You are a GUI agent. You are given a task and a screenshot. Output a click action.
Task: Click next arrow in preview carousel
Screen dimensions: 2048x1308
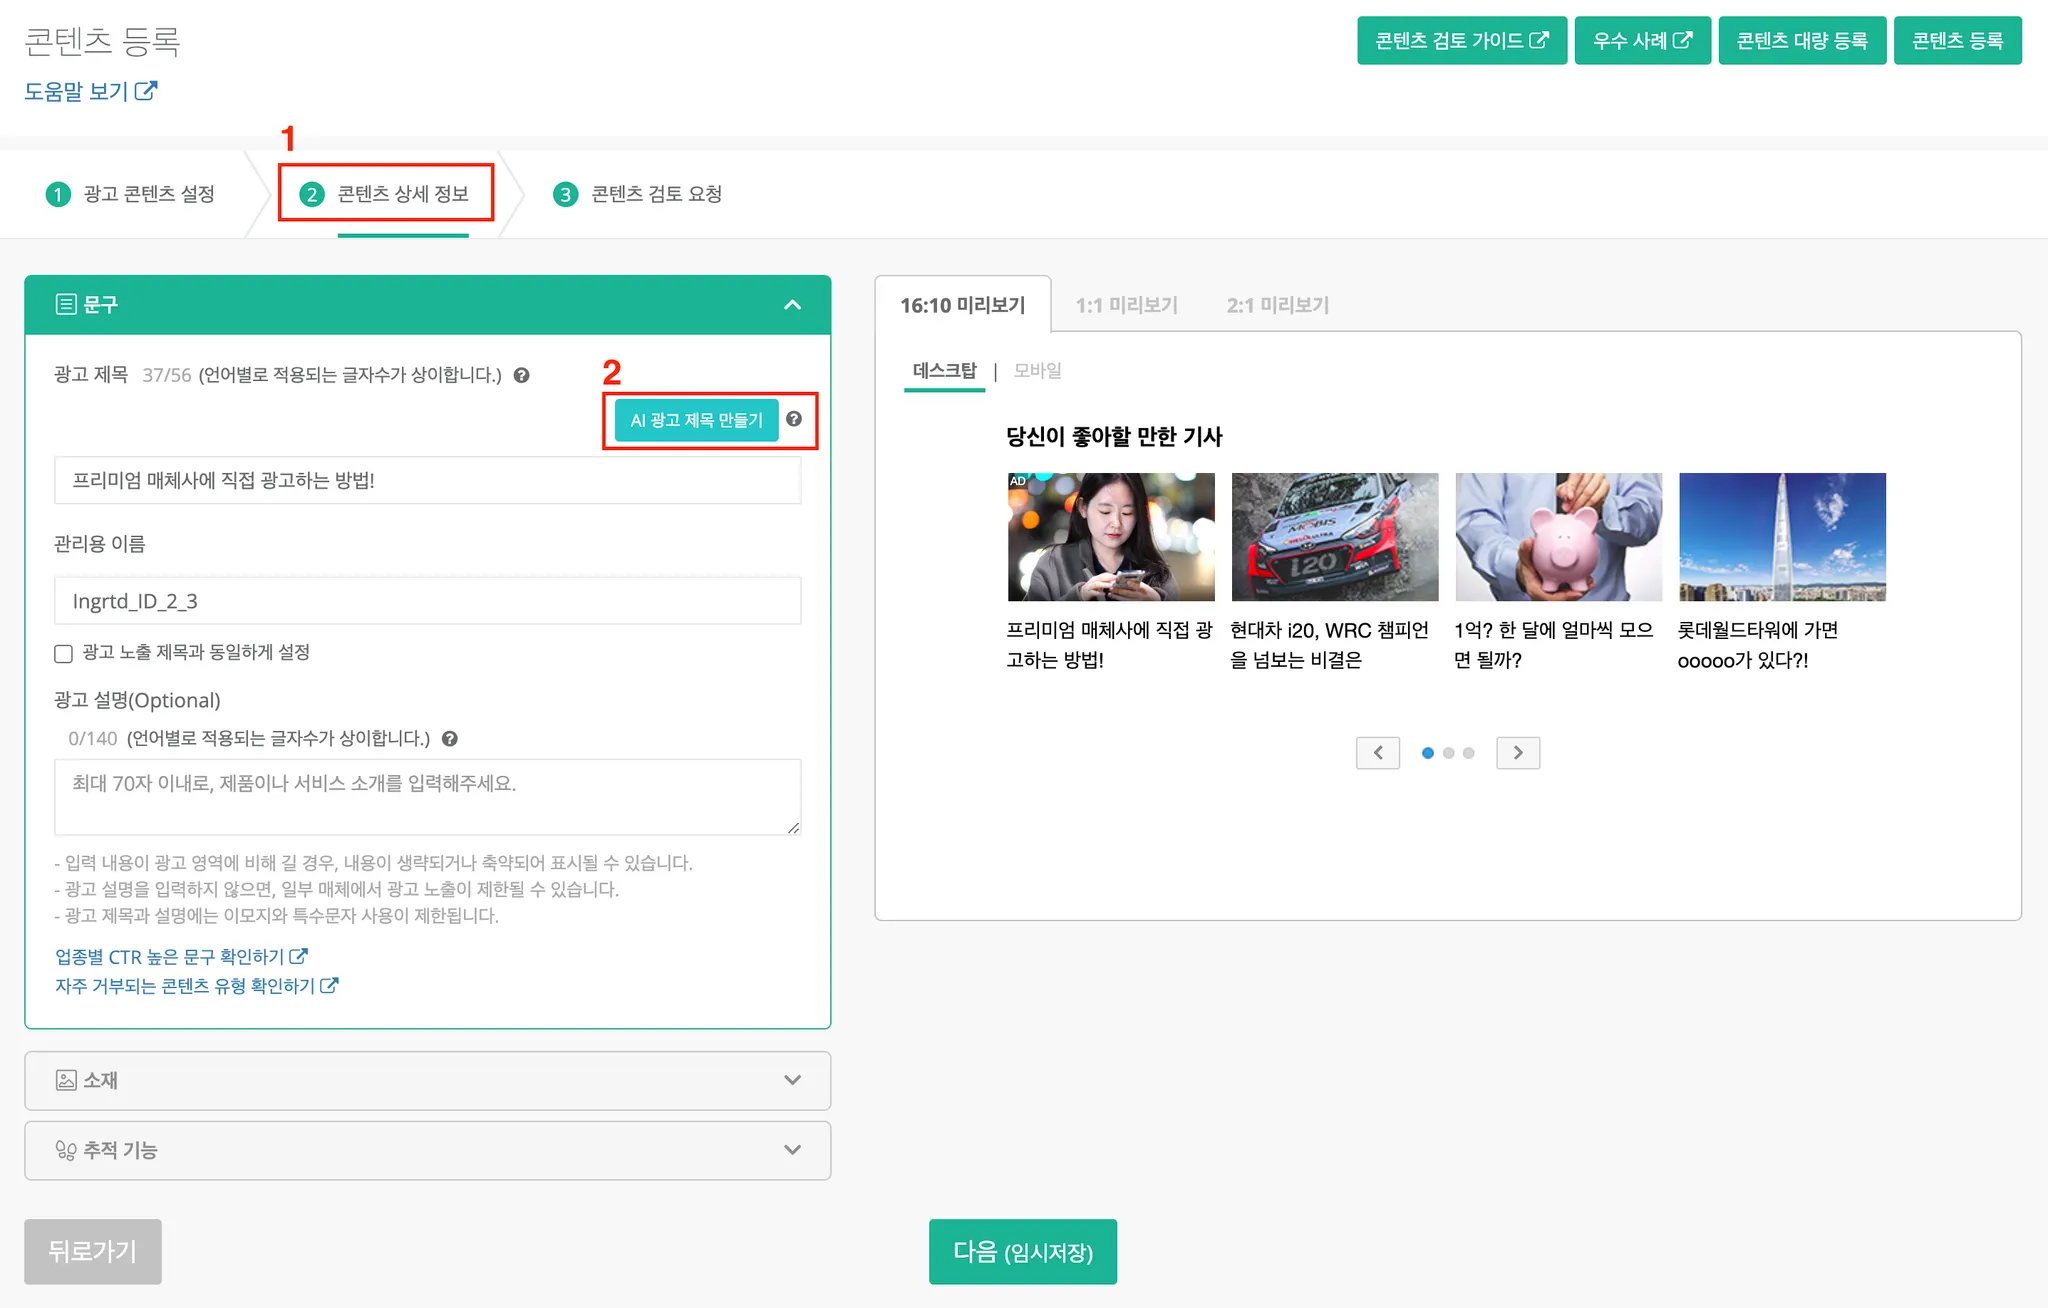tap(1517, 752)
